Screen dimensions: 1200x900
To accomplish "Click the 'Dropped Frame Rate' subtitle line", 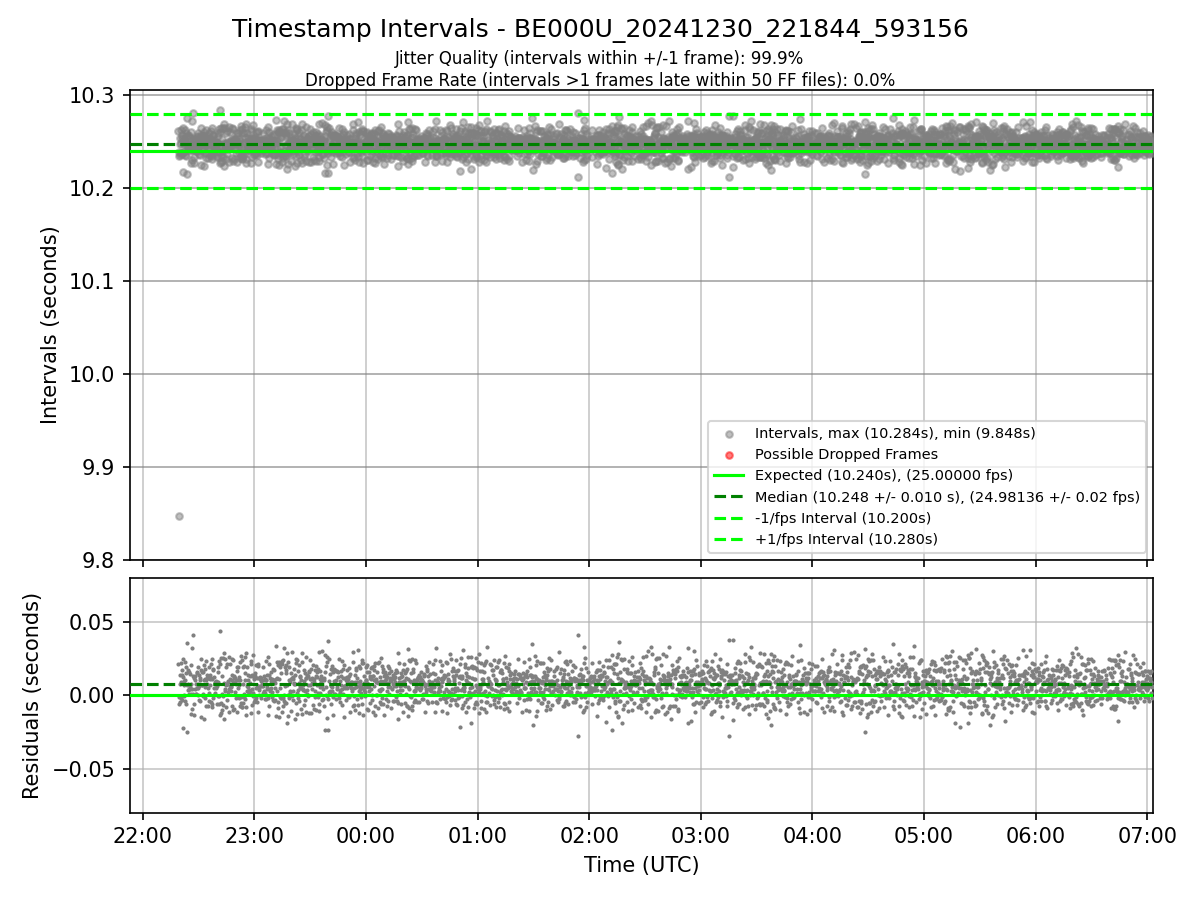I will pyautogui.click(x=600, y=79).
